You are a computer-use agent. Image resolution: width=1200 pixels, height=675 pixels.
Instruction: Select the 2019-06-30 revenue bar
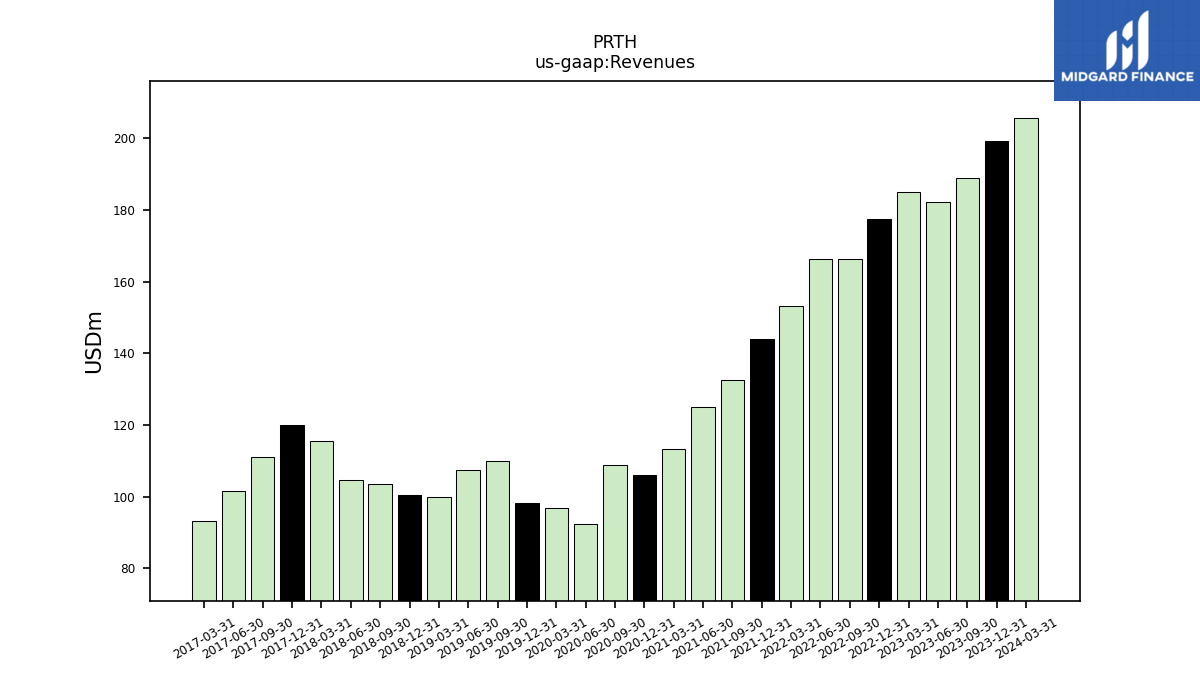click(x=468, y=535)
